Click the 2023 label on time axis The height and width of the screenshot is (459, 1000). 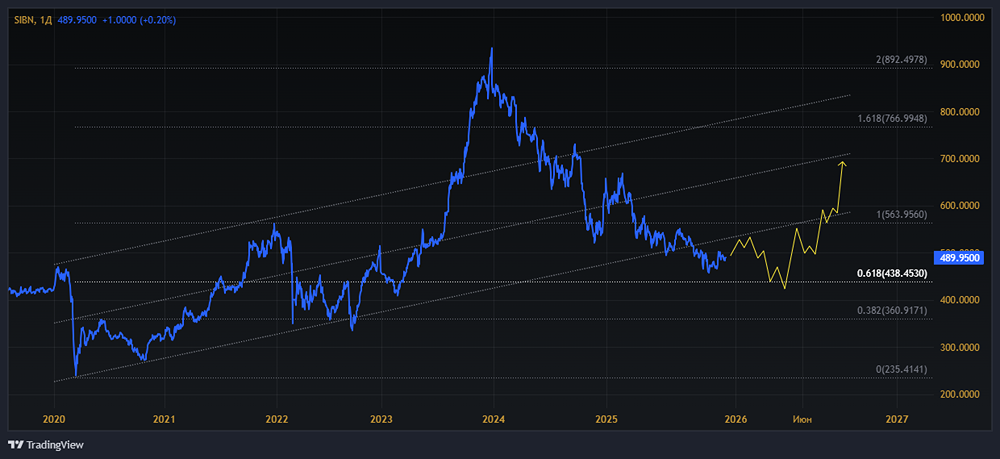pyautogui.click(x=381, y=419)
